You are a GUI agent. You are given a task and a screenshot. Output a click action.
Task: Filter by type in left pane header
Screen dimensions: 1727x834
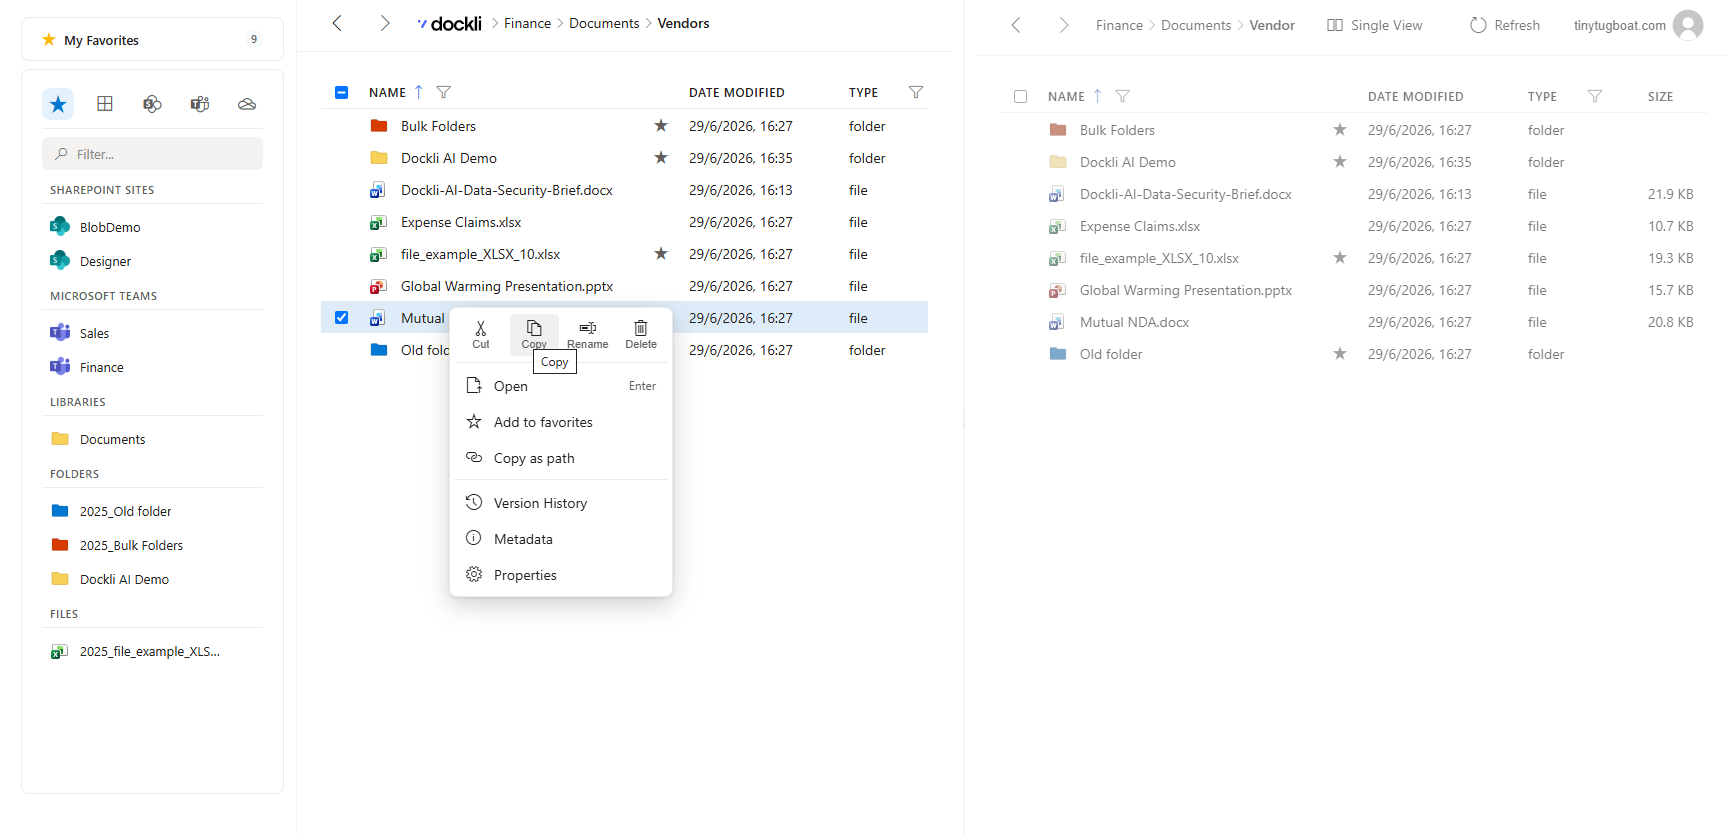pos(916,92)
